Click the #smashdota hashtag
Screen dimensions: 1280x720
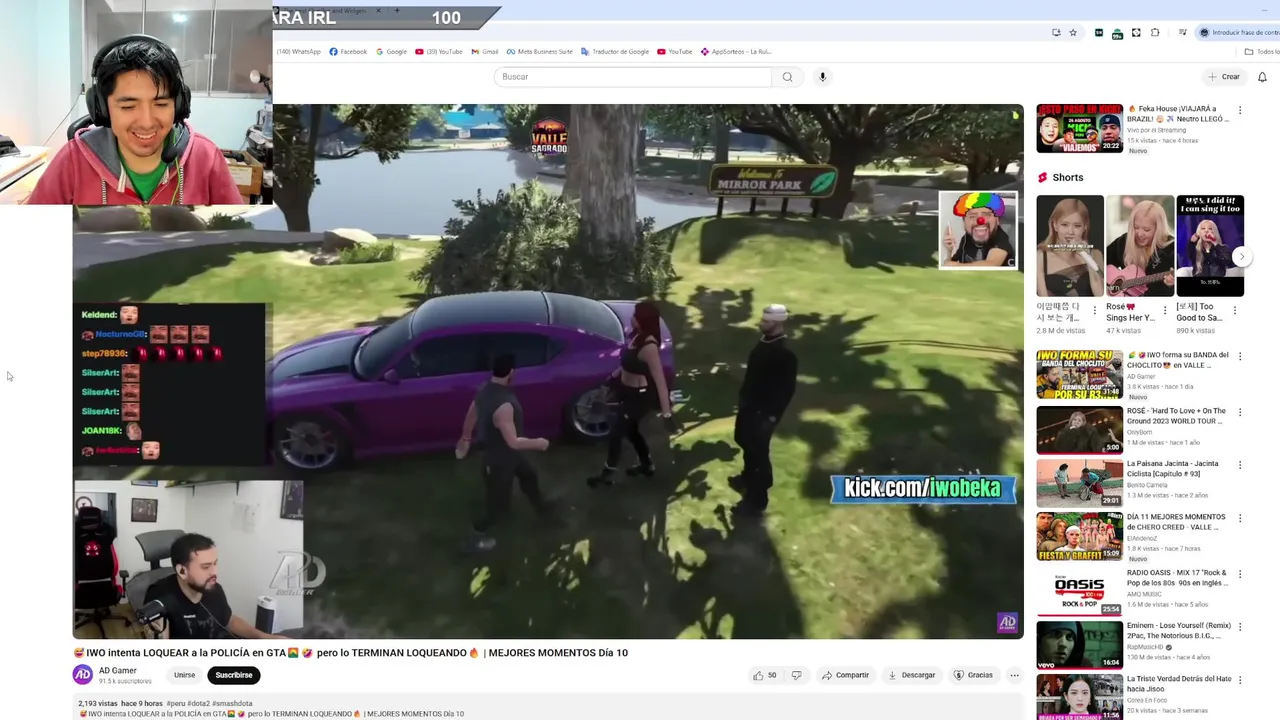[233, 703]
